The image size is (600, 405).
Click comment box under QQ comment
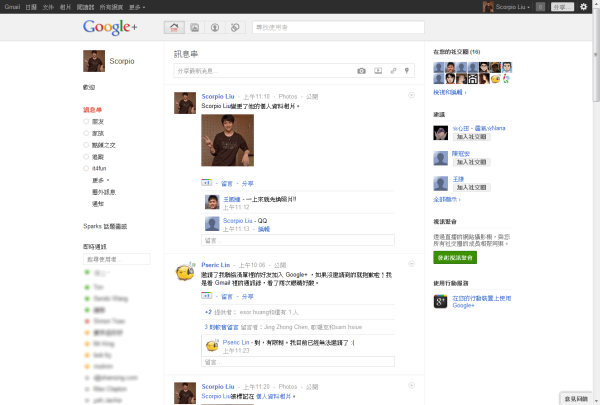click(298, 240)
